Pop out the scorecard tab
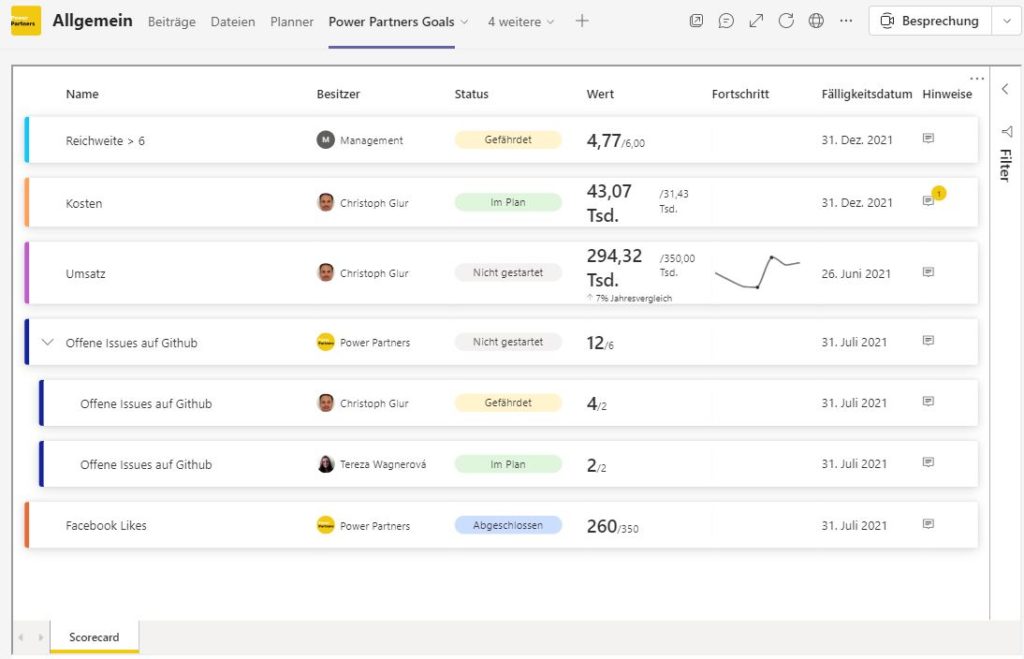Screen dimensions: 1024x659 pyautogui.click(x=697, y=20)
